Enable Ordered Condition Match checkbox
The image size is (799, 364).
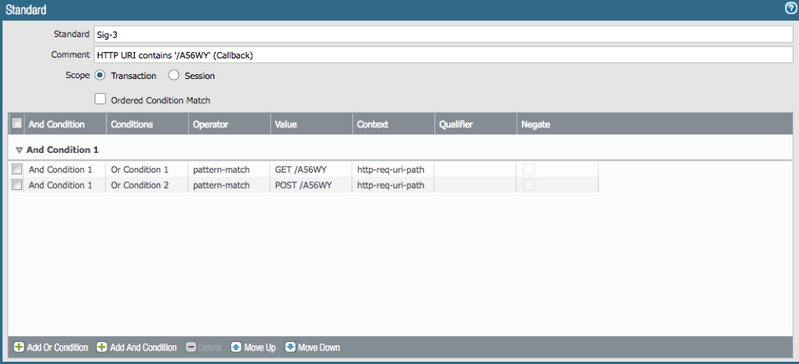(100, 99)
